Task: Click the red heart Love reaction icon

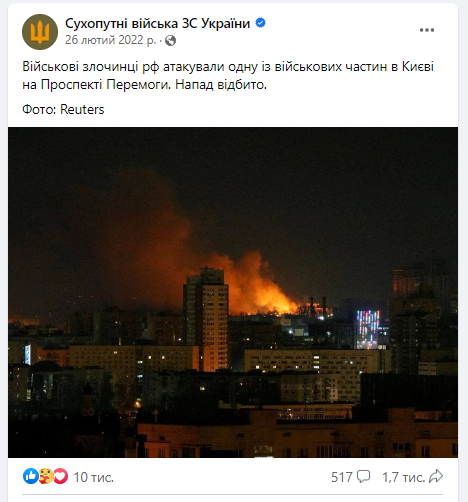Action: 61,476
